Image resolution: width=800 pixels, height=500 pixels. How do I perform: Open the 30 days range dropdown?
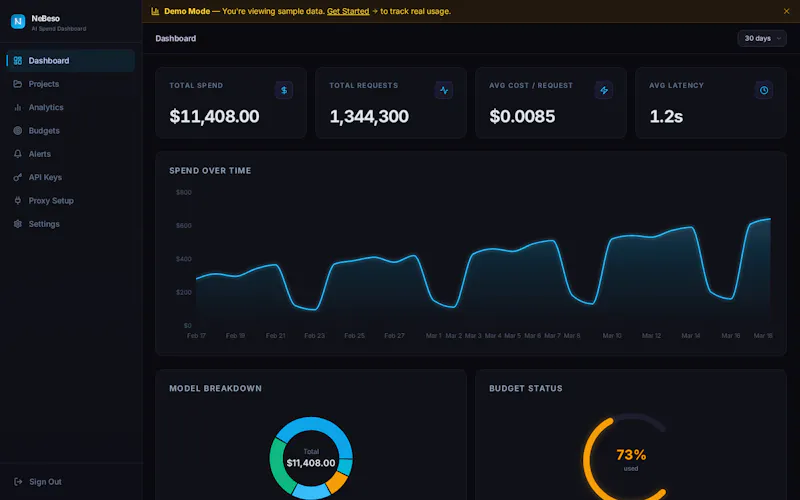[x=762, y=38]
